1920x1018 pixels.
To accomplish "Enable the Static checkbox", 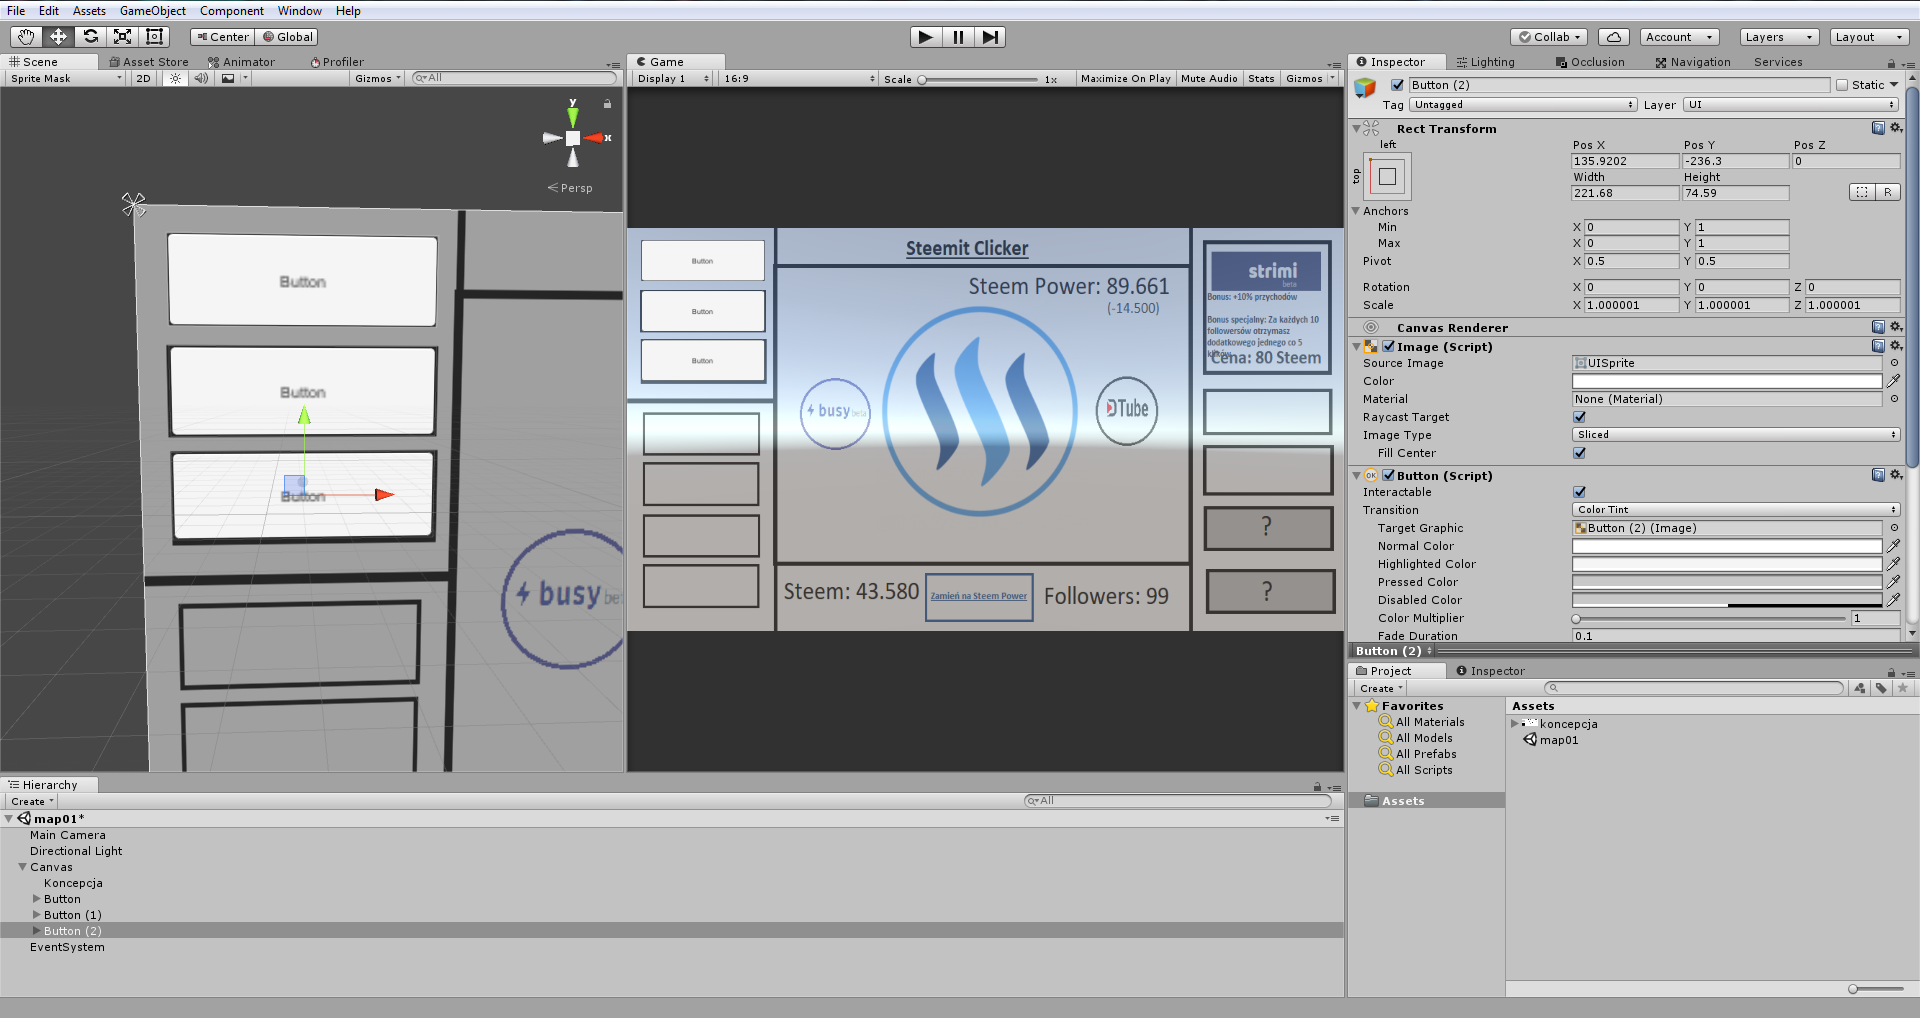I will 1842,85.
